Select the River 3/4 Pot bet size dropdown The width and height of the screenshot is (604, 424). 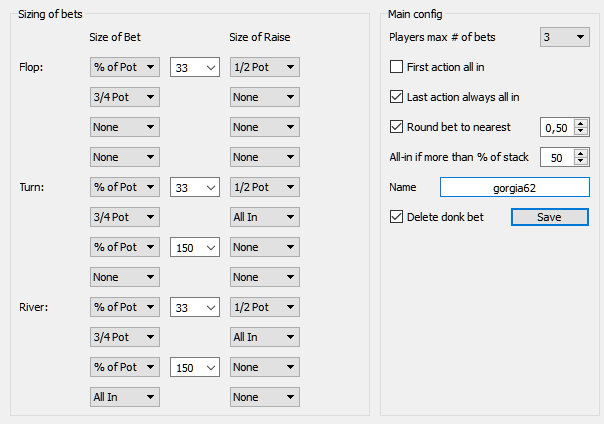pyautogui.click(x=125, y=337)
